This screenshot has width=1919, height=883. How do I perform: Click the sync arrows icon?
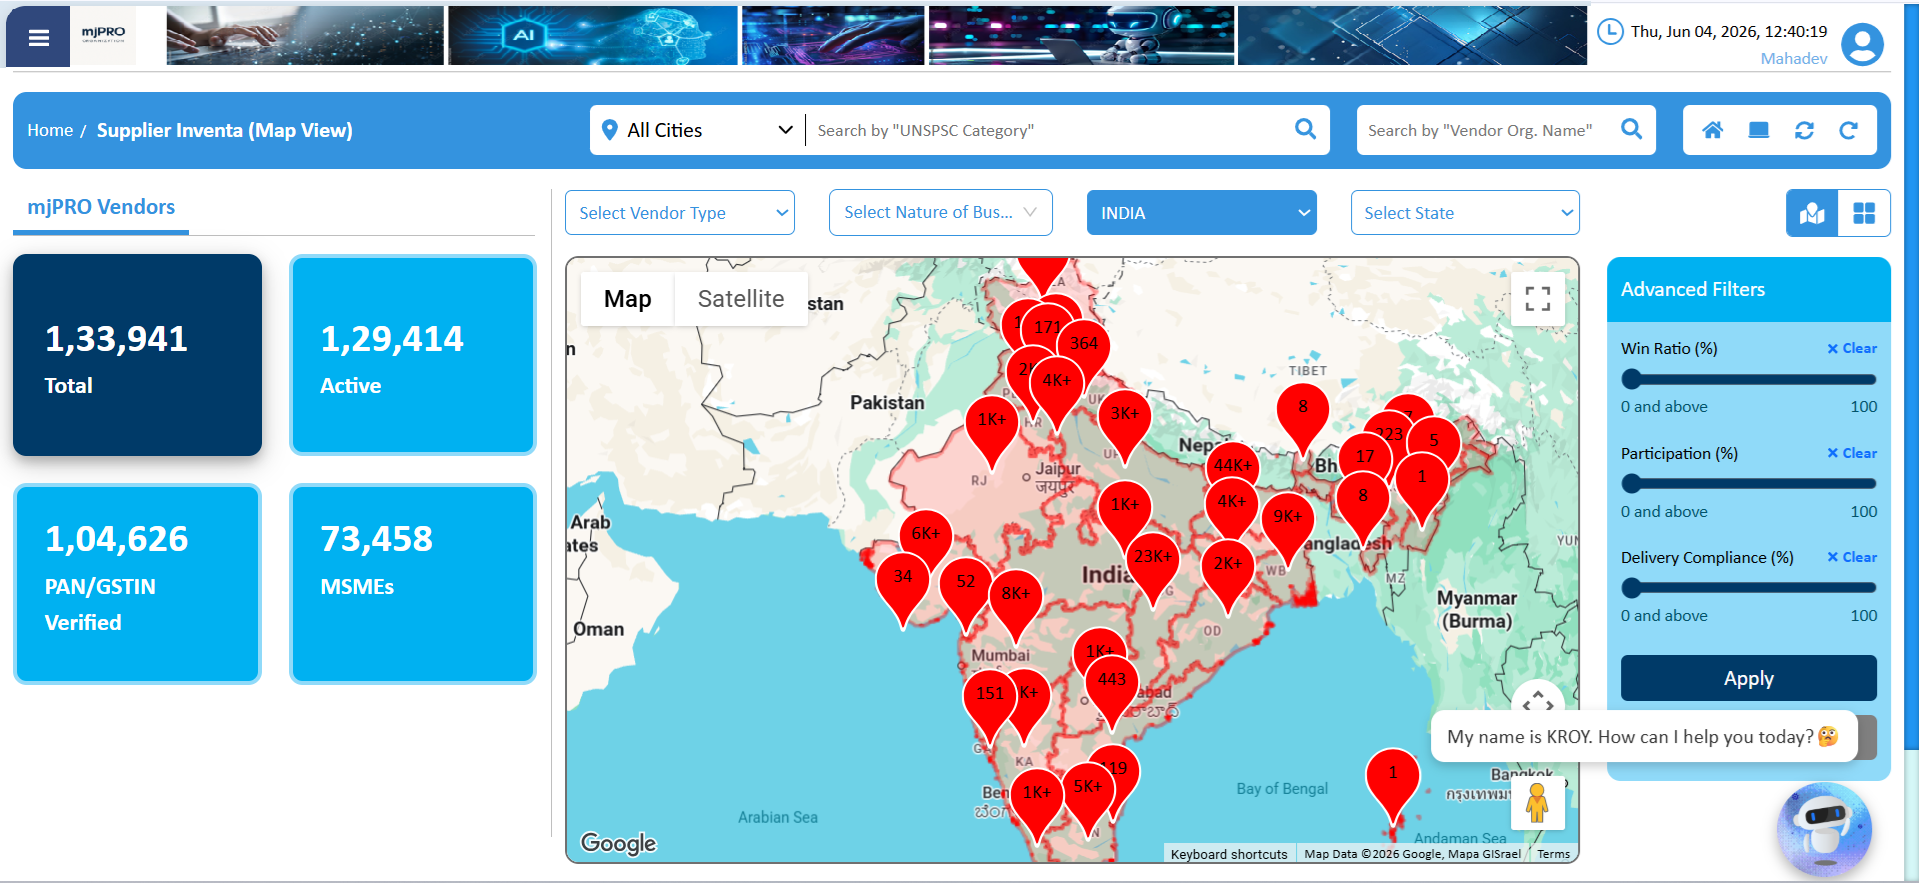point(1804,130)
